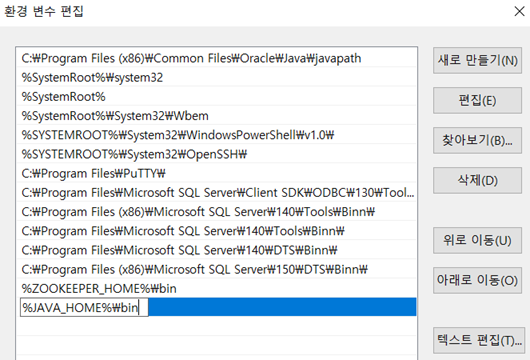
Task: Click the %JAVA_HOME%\bin edit field
Action: [x=84, y=307]
